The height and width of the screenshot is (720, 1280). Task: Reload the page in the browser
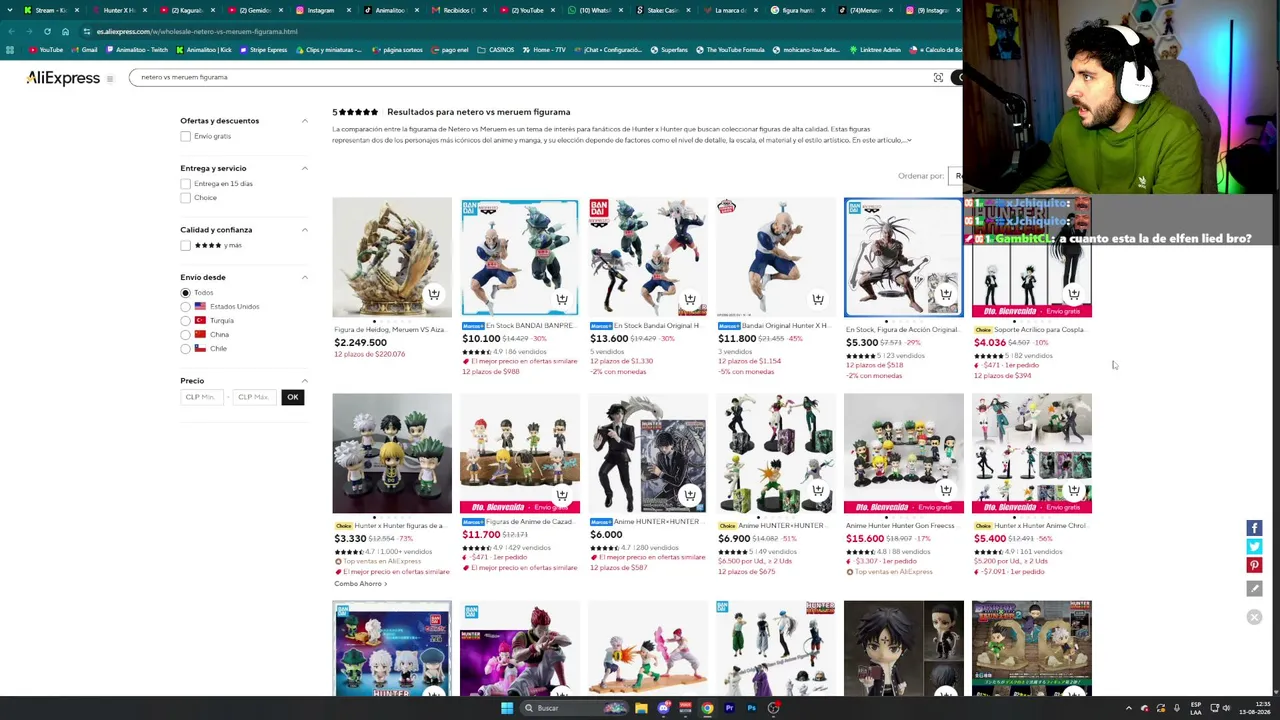[47, 31]
